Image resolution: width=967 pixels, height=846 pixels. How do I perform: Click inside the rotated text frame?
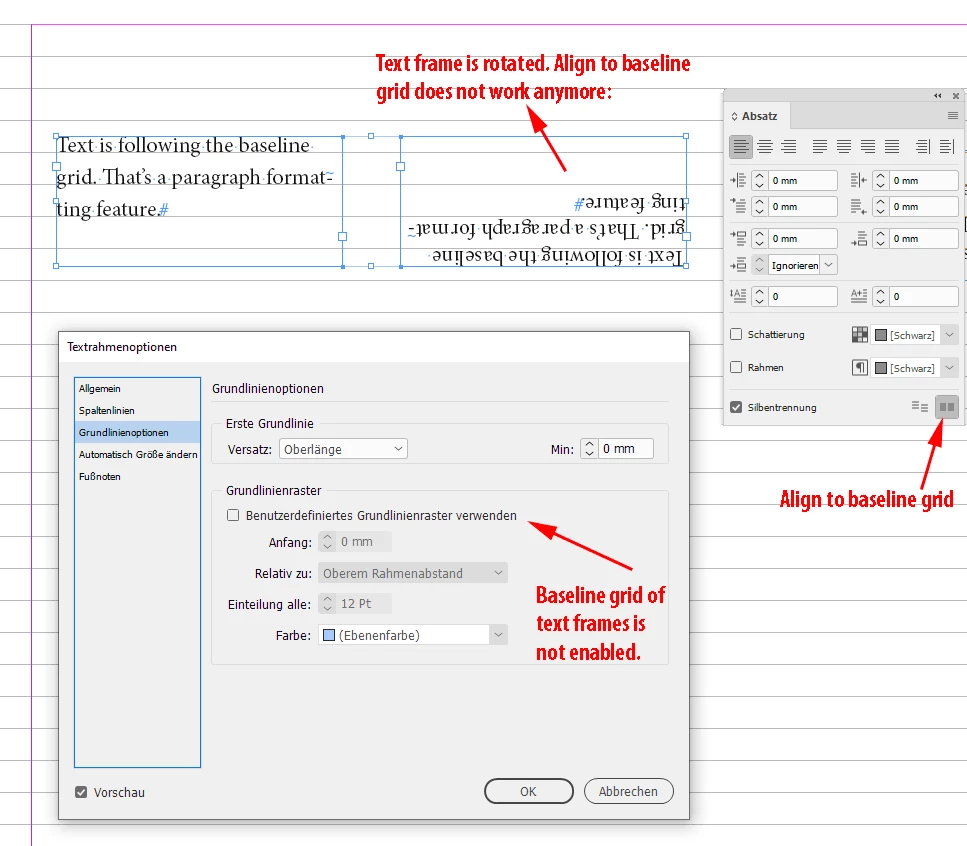click(543, 202)
